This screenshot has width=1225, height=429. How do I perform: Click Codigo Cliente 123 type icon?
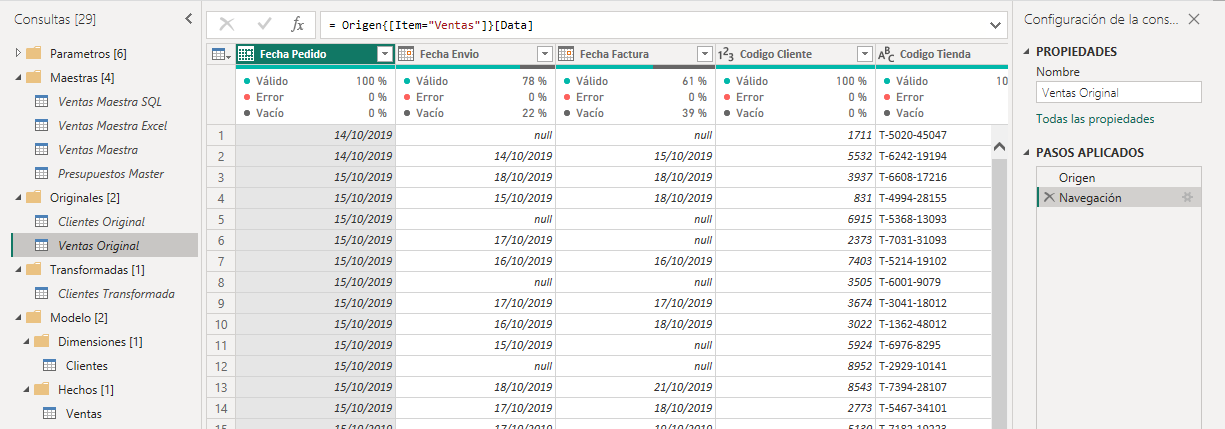[727, 54]
